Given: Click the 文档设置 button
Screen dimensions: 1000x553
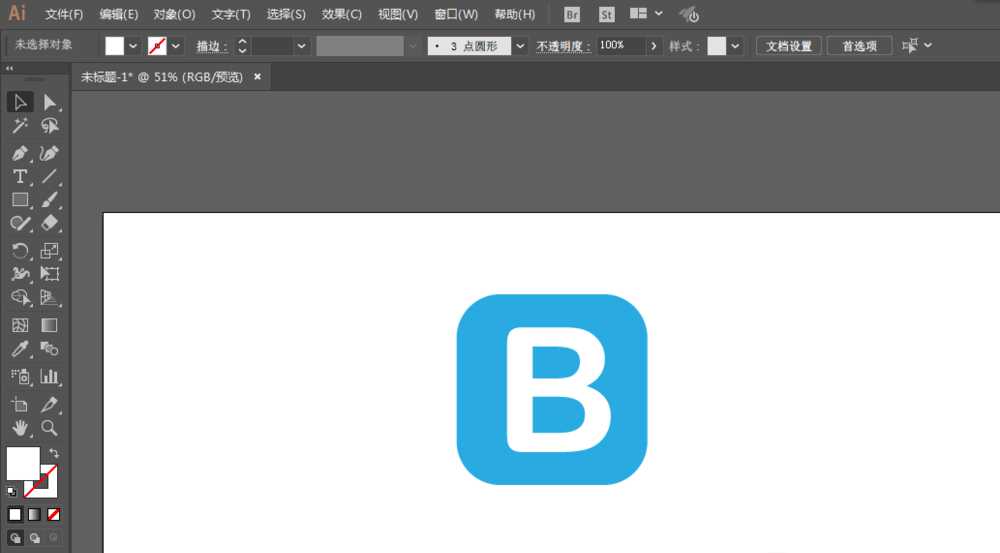Looking at the screenshot, I should click(789, 46).
